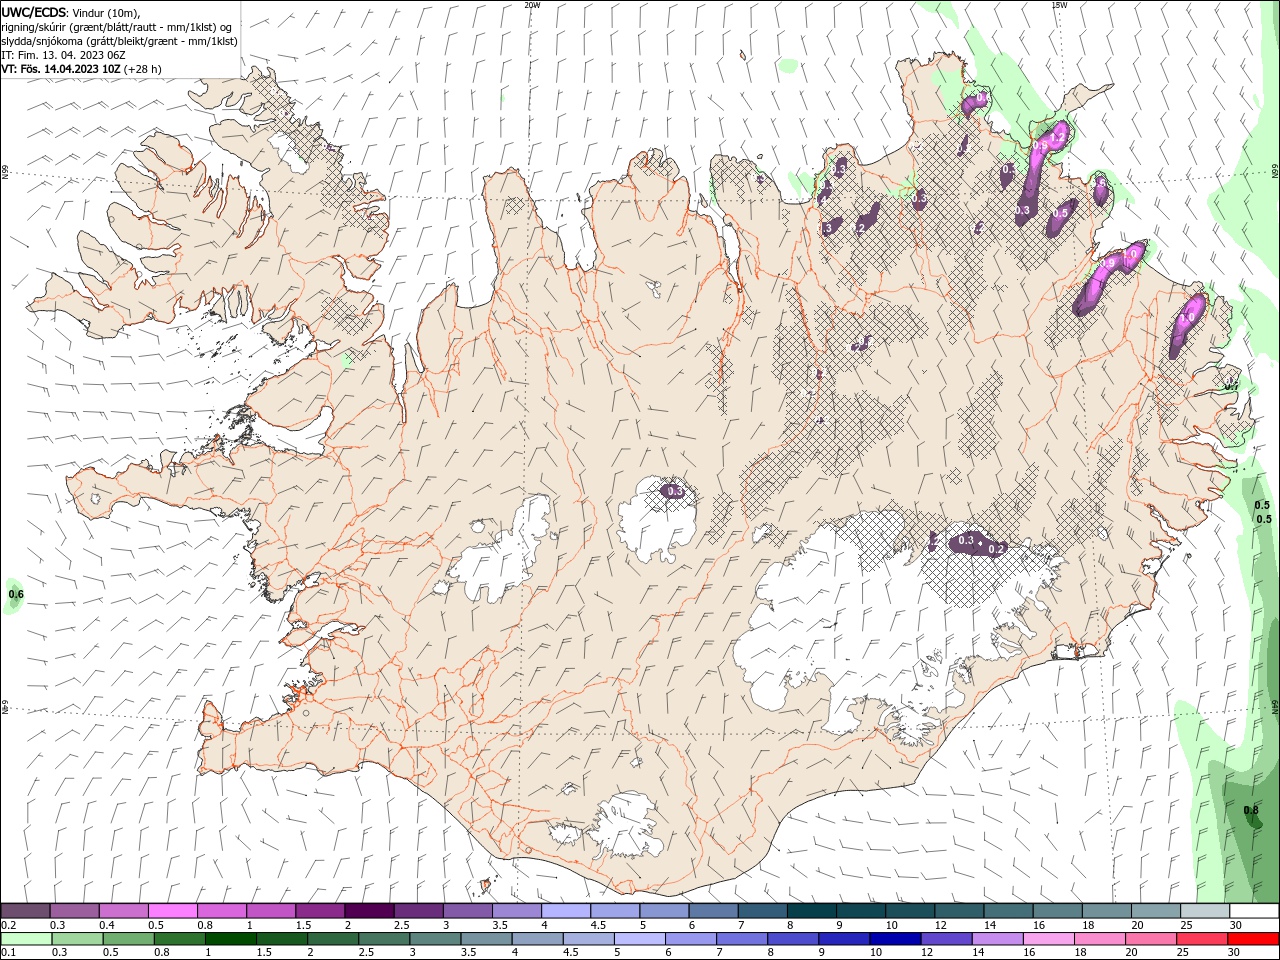1280x960 pixels.
Task: Pick the upper legend swatch labeled 0.2
Action: [25, 910]
